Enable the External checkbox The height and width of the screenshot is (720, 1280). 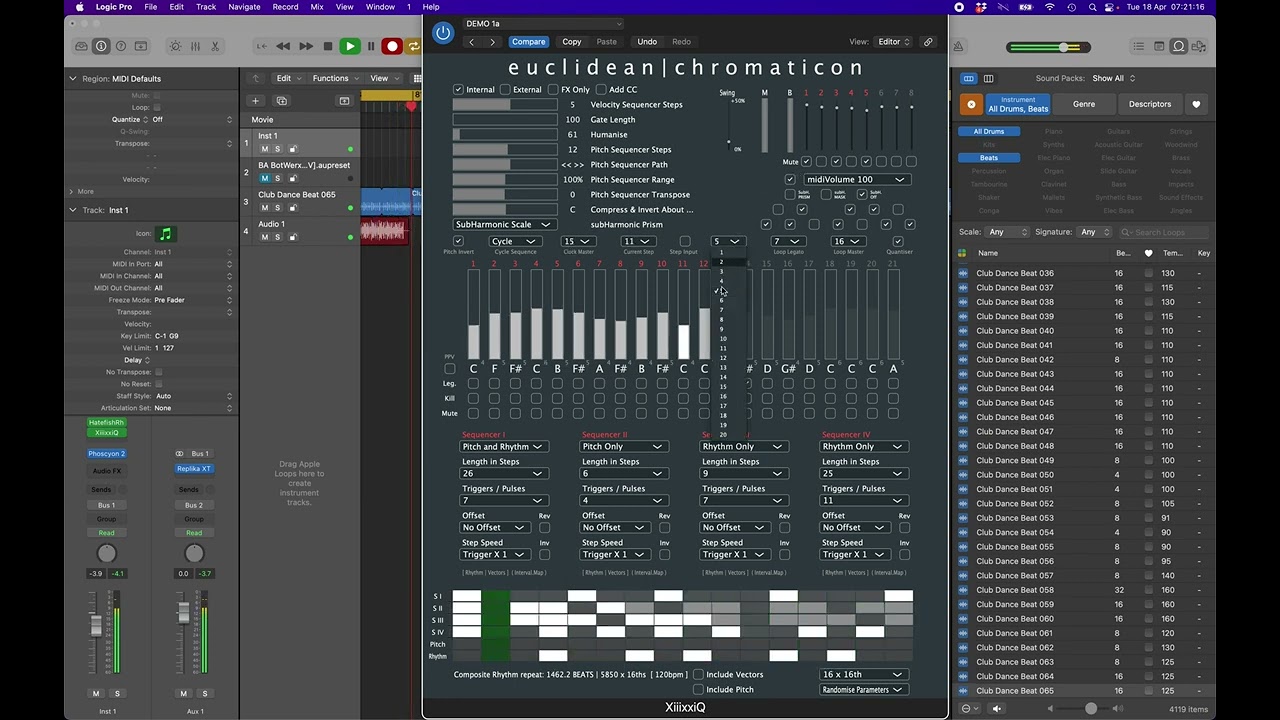505,90
